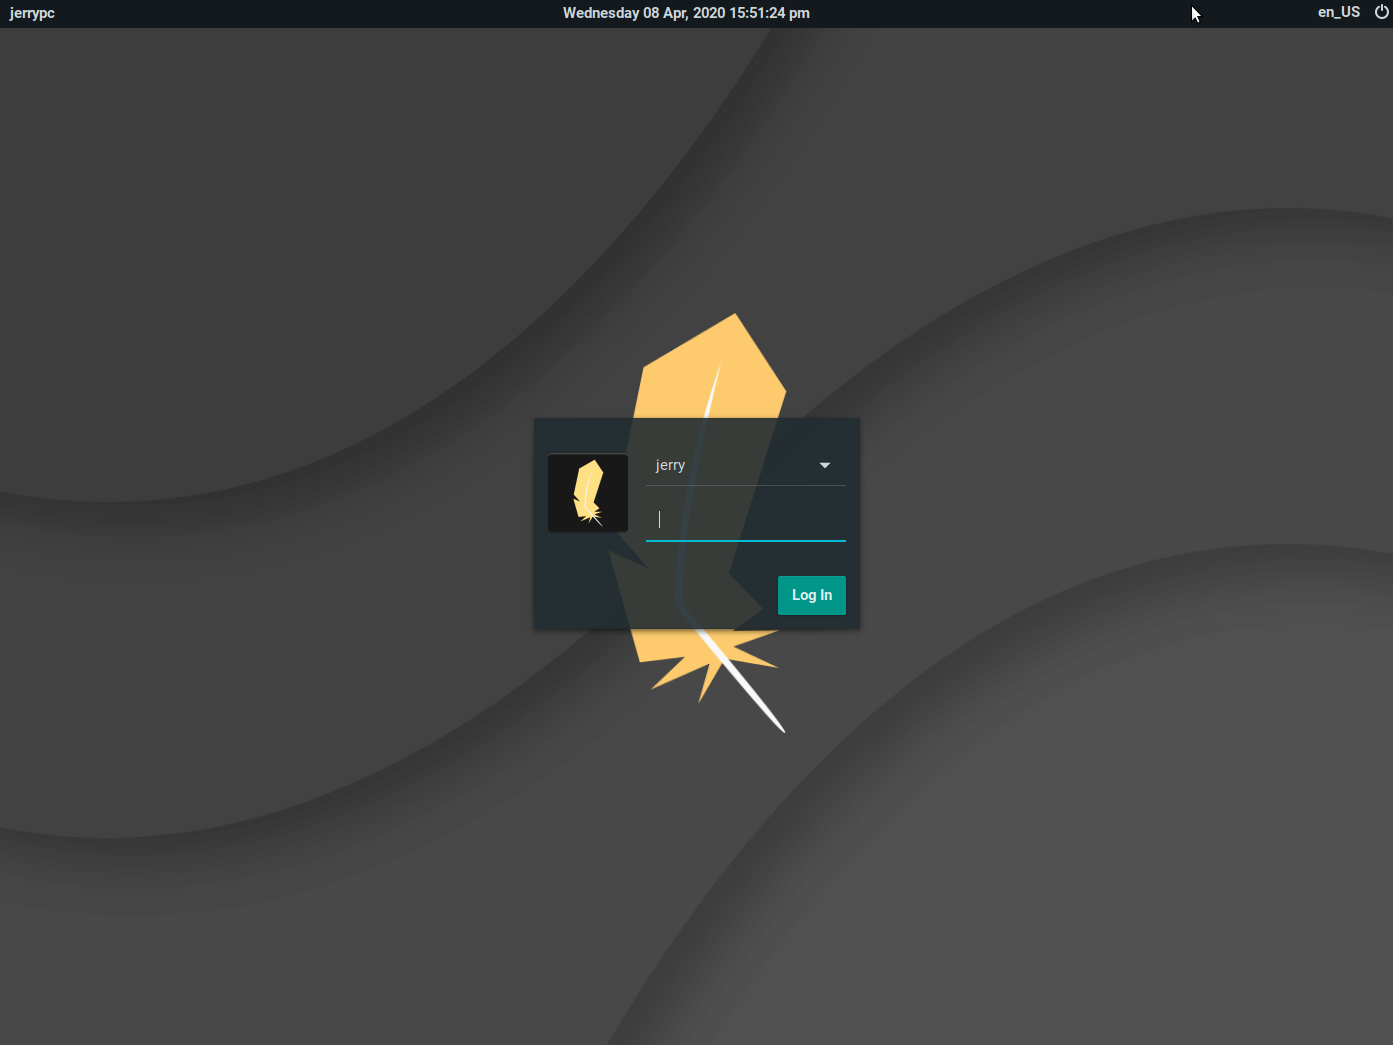Click the jerrypc hostname label
1393x1045 pixels.
(32, 13)
